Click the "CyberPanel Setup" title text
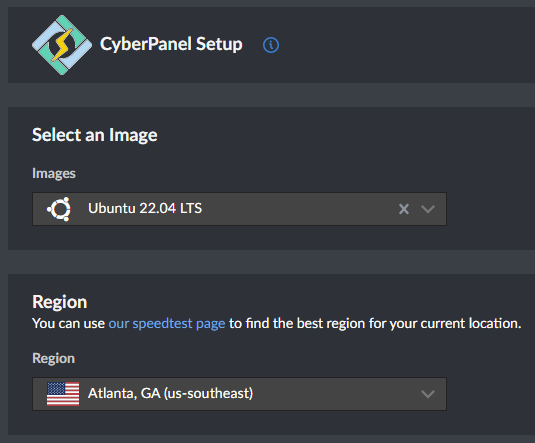This screenshot has width=535, height=443. pos(171,44)
